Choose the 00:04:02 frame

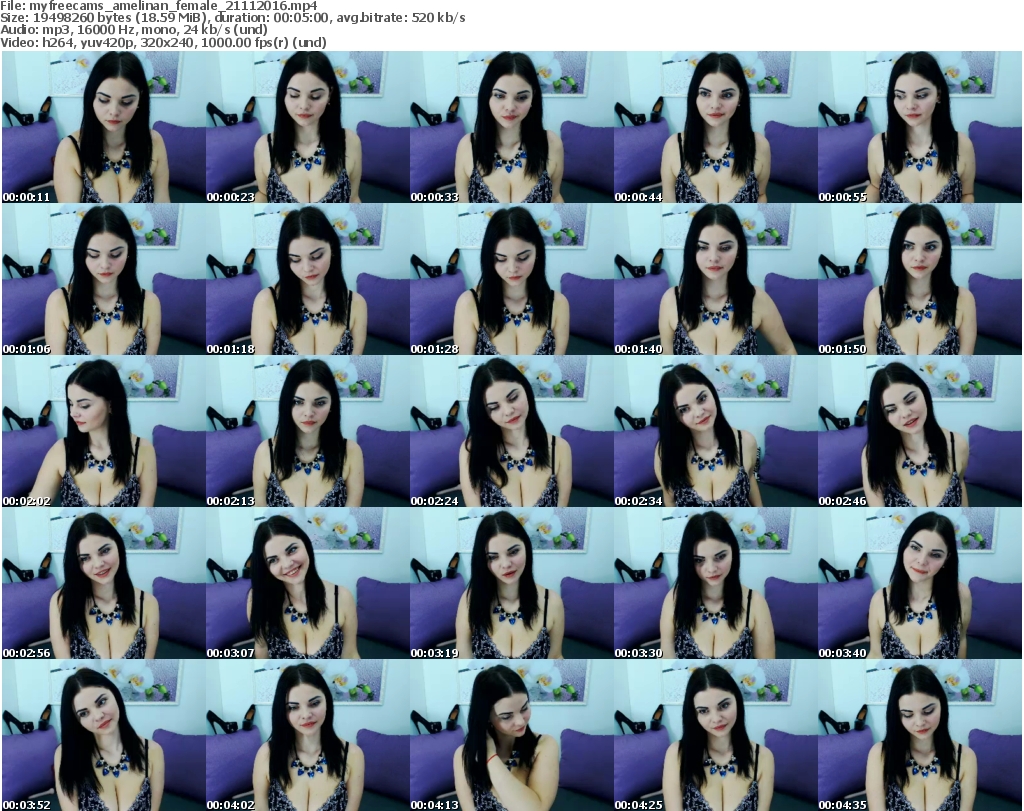pos(308,735)
